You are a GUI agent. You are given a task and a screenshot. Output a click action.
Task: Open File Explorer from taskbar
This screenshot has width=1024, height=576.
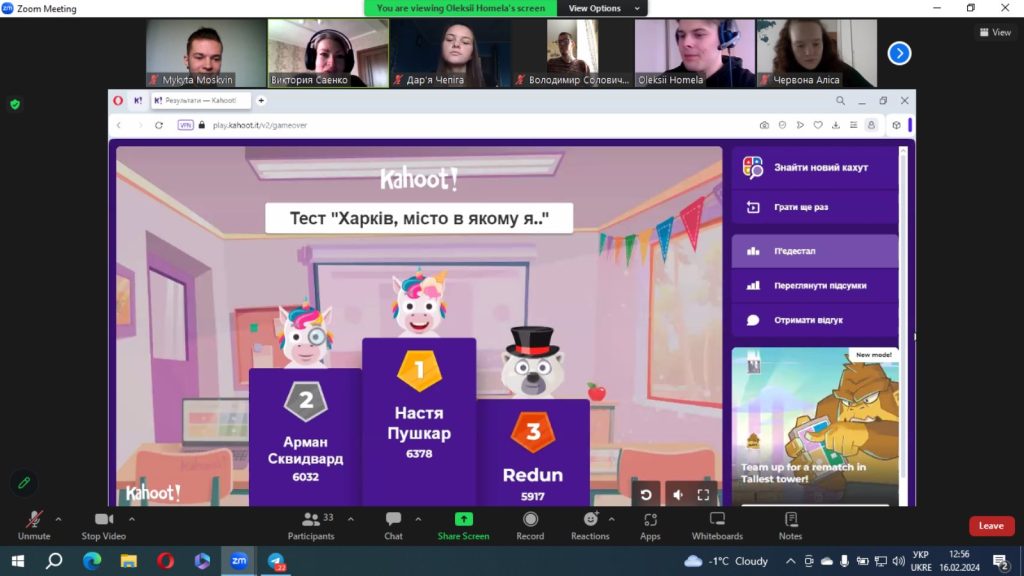[x=128, y=561]
